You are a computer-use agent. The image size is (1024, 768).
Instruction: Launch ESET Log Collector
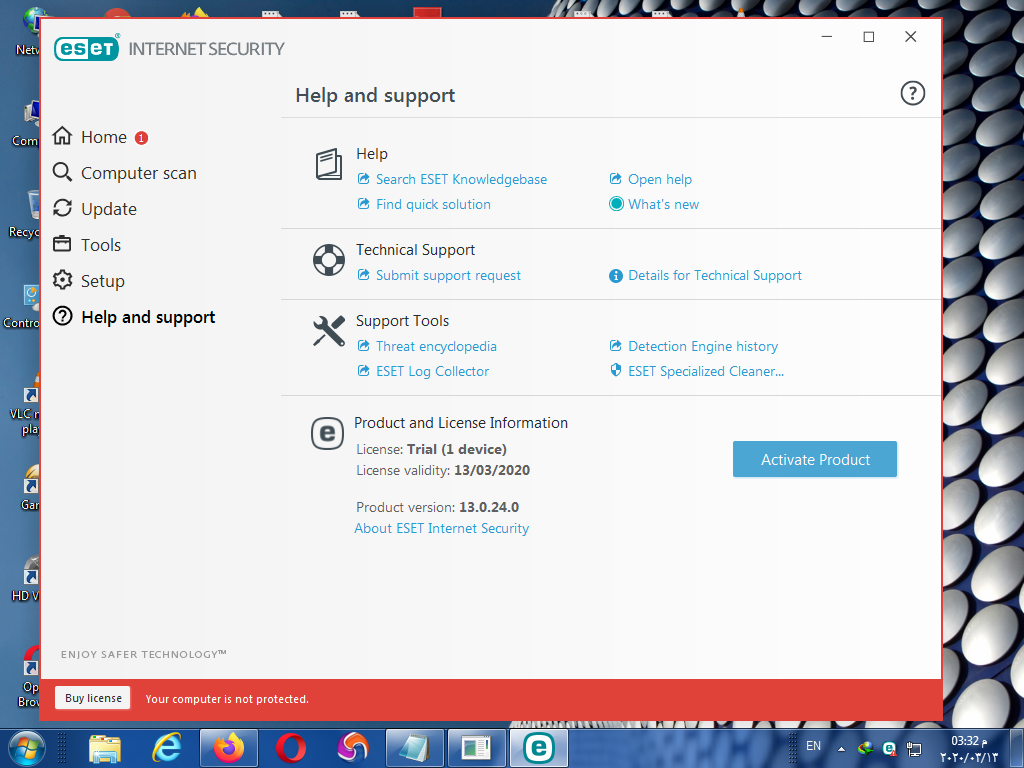[x=432, y=372]
